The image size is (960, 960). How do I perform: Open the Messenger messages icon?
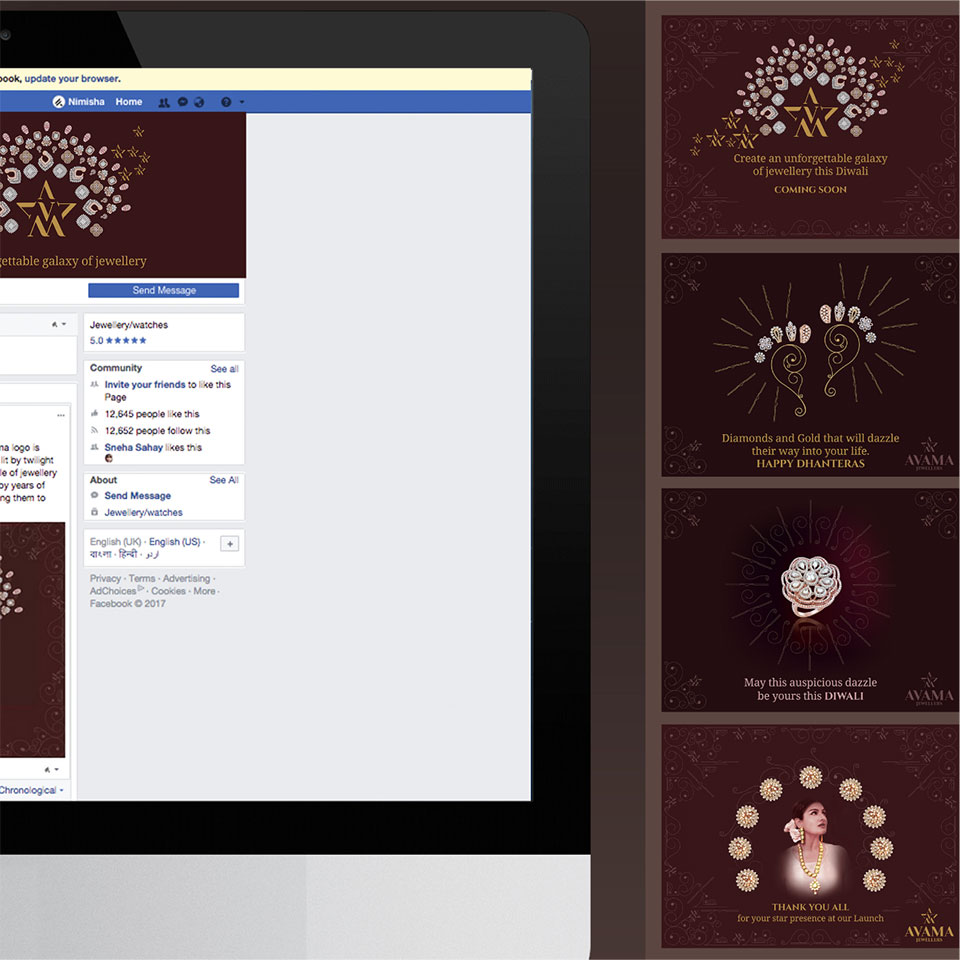click(183, 101)
